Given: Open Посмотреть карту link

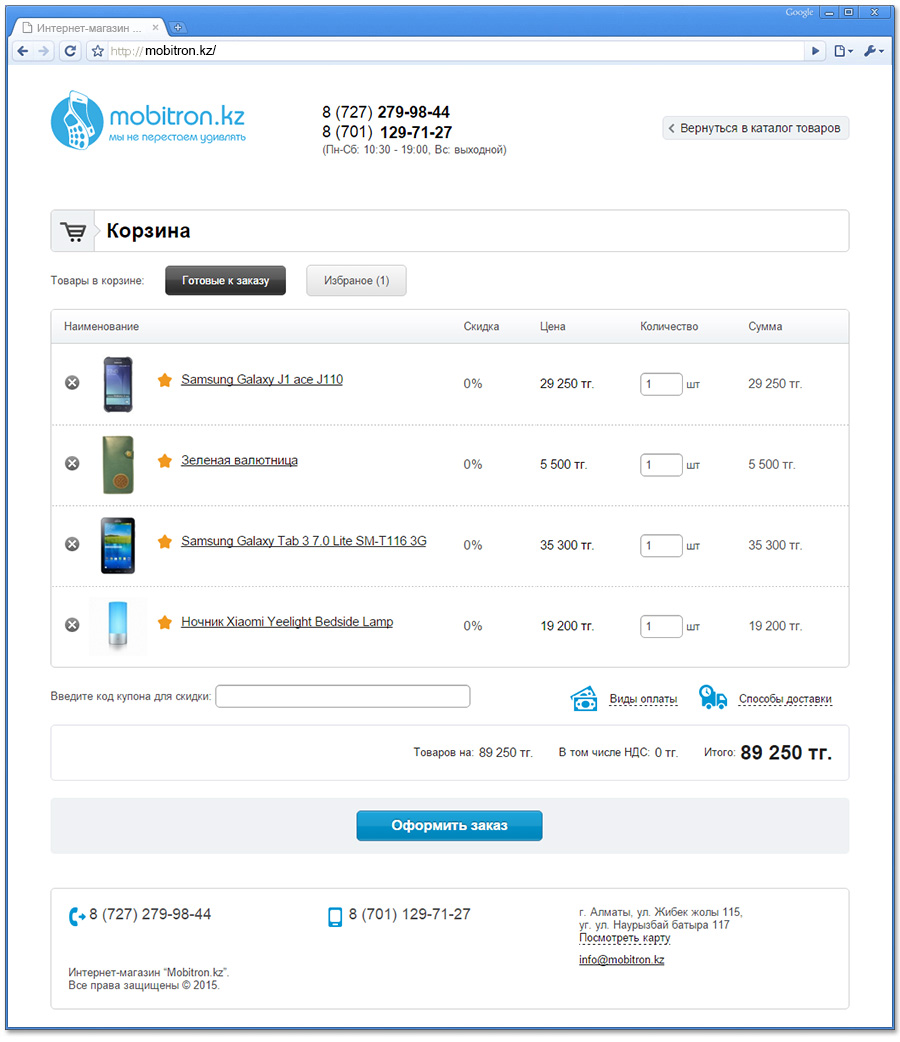Looking at the screenshot, I should pos(625,938).
